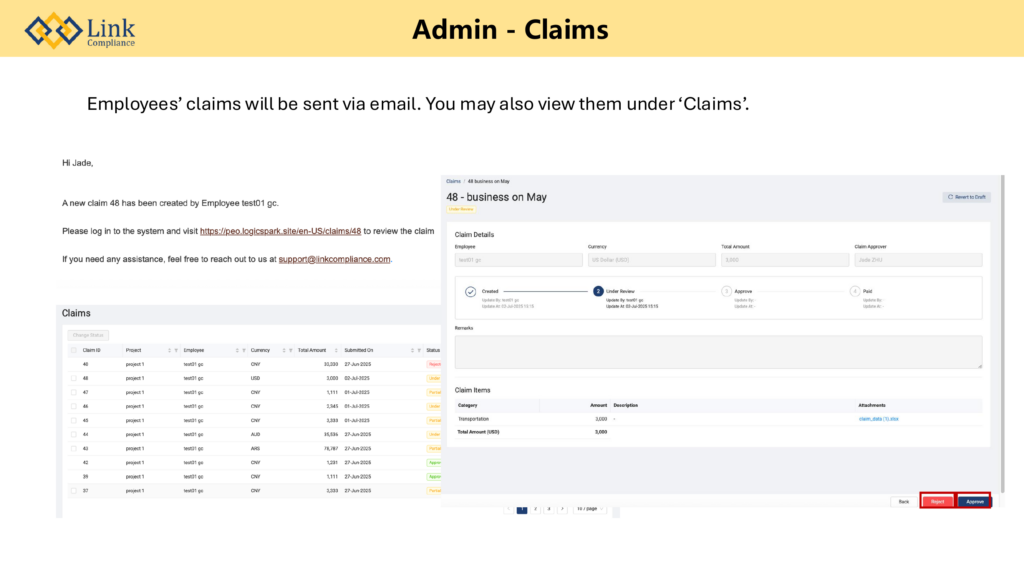Click the Employee column filter icon
The height and width of the screenshot is (576, 1024).
pyautogui.click(x=244, y=351)
